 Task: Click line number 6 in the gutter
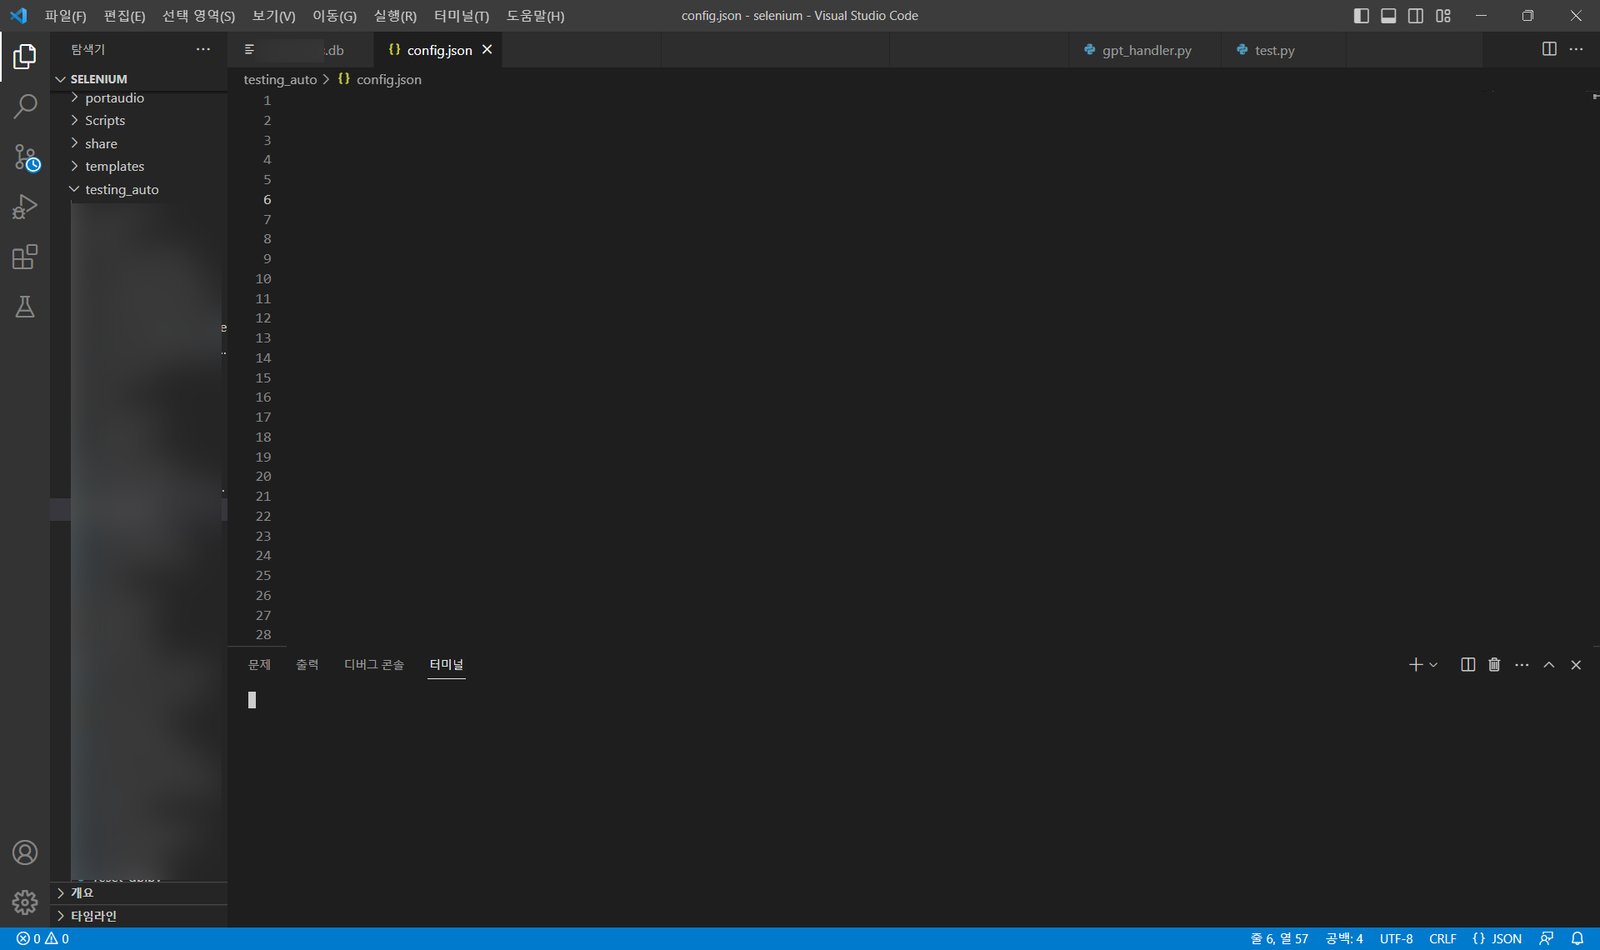click(x=267, y=200)
